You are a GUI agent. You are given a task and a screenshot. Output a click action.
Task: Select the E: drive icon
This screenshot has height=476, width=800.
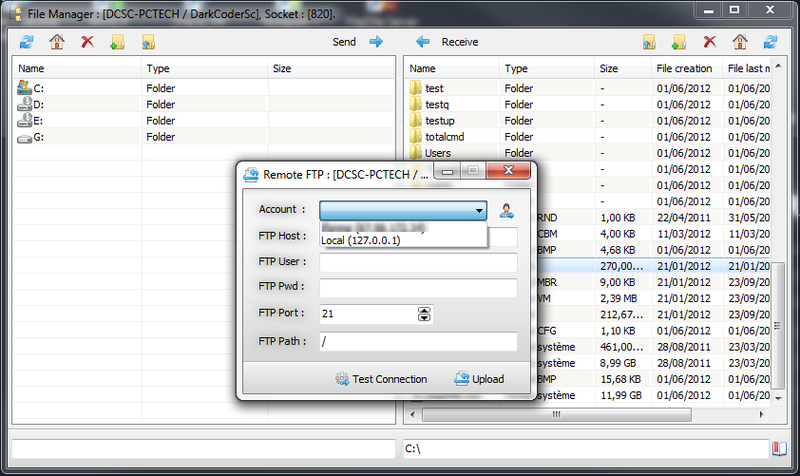[x=24, y=120]
